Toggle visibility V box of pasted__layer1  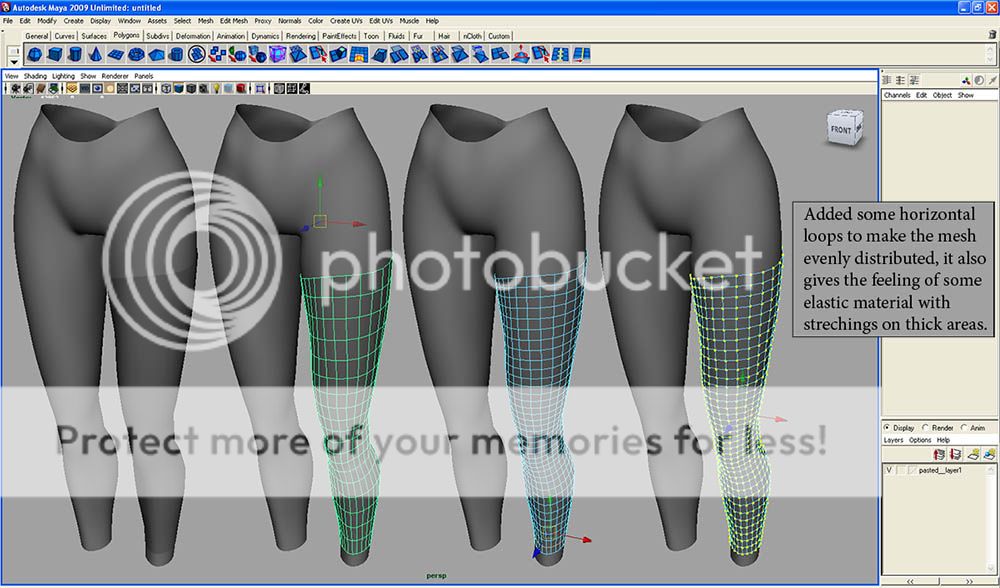[x=889, y=470]
